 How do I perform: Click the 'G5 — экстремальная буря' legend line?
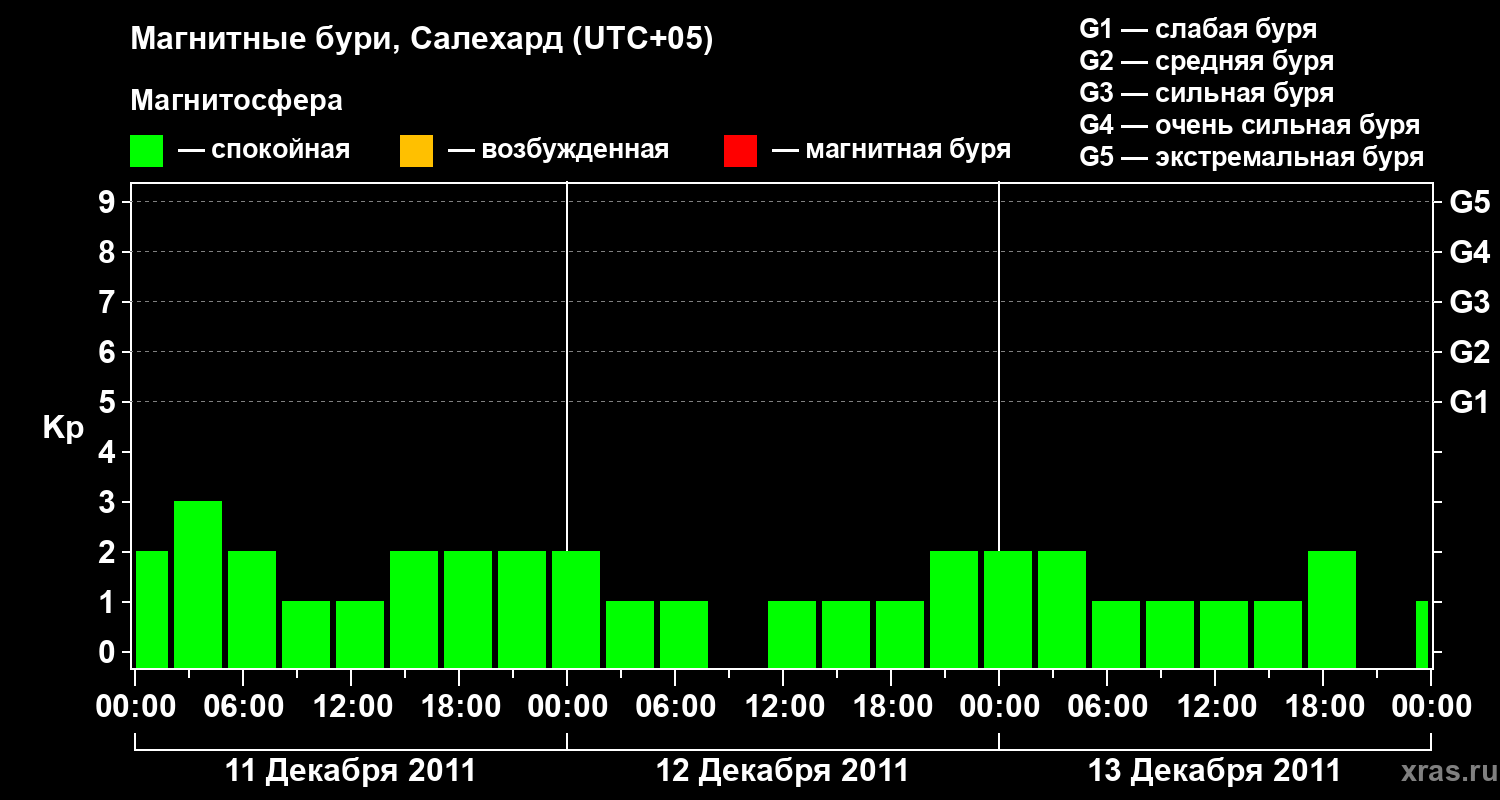1251,157
